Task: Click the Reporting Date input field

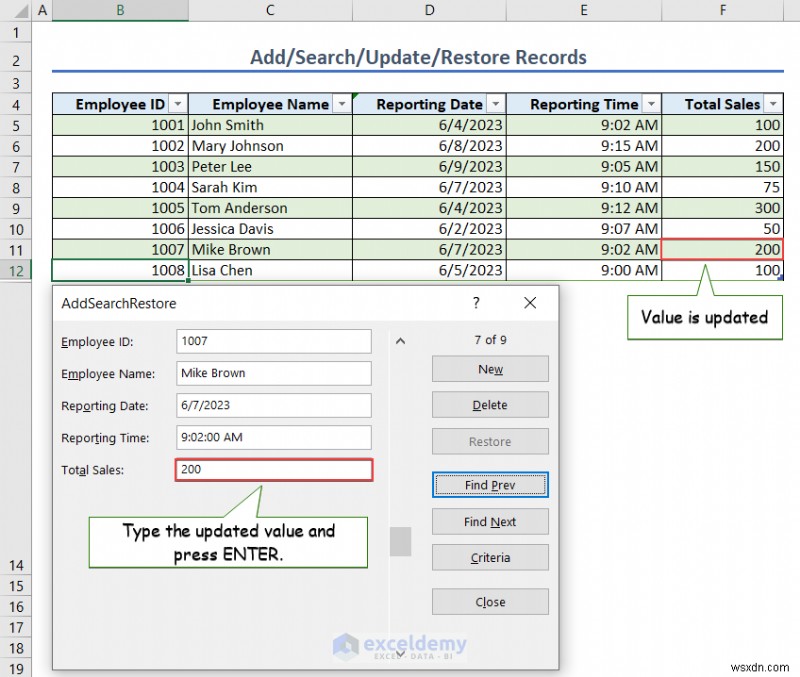Action: pos(274,406)
